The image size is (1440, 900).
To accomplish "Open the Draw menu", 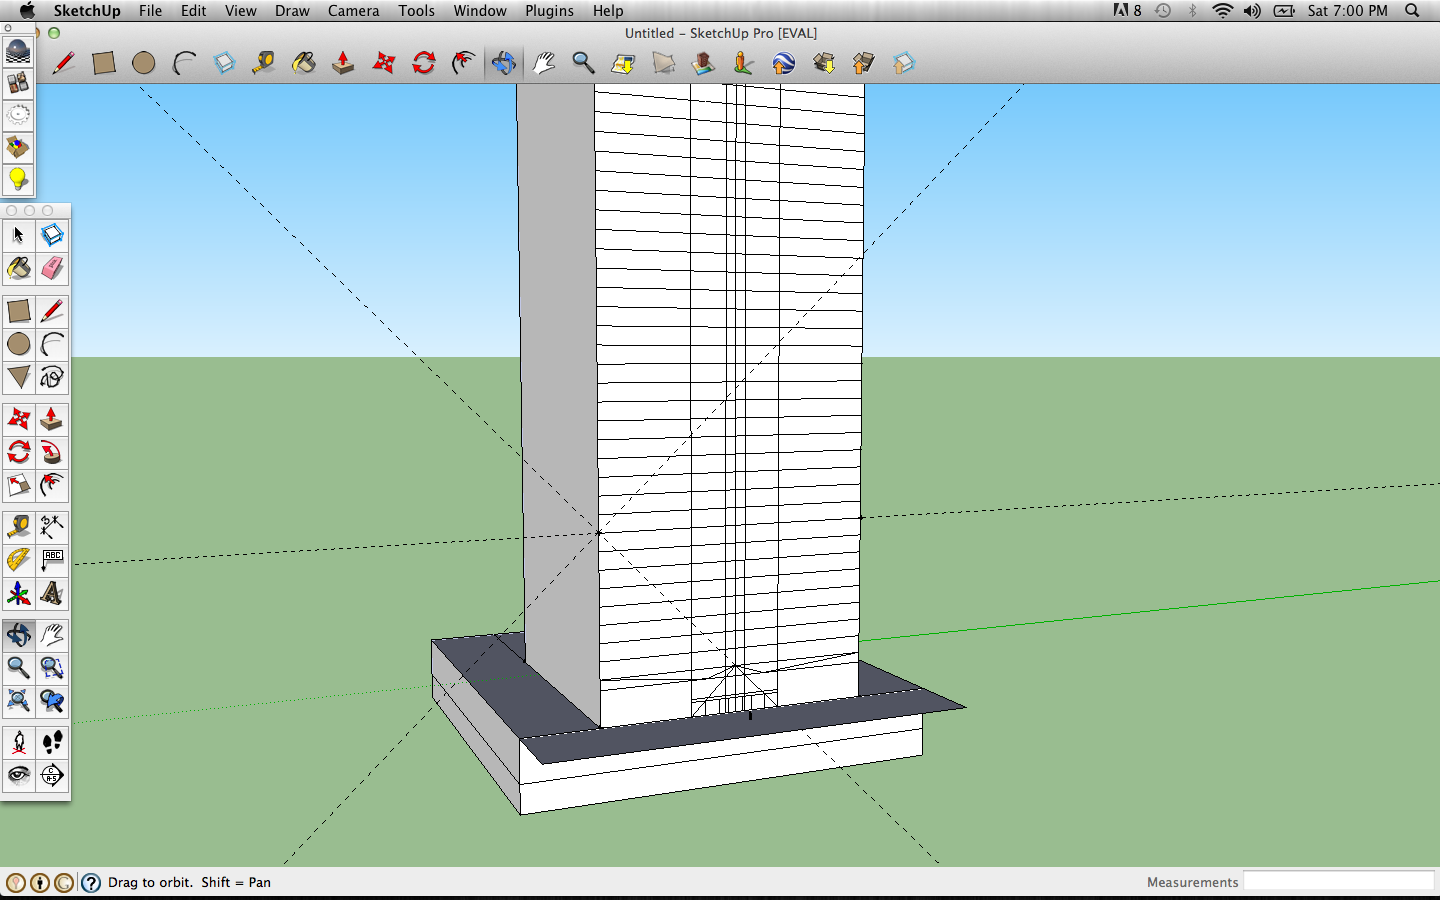I will click(x=292, y=11).
